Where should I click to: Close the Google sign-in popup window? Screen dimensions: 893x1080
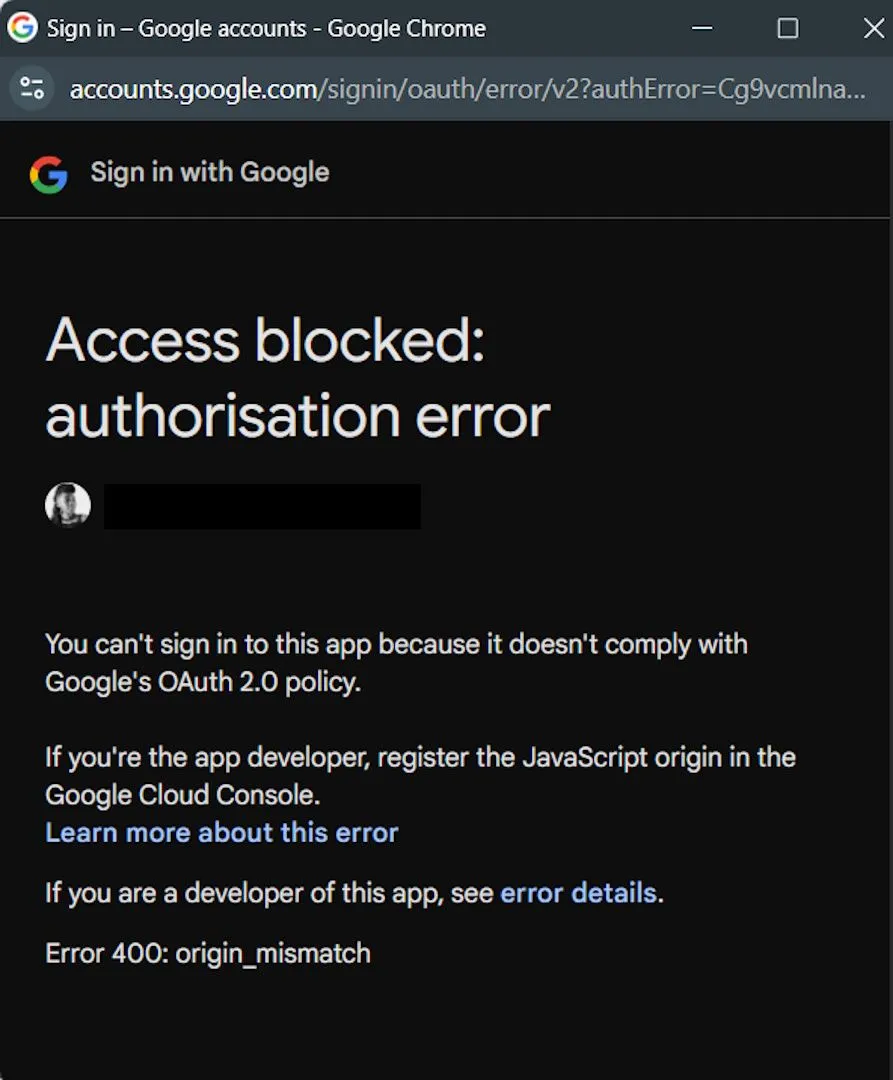pos(873,28)
